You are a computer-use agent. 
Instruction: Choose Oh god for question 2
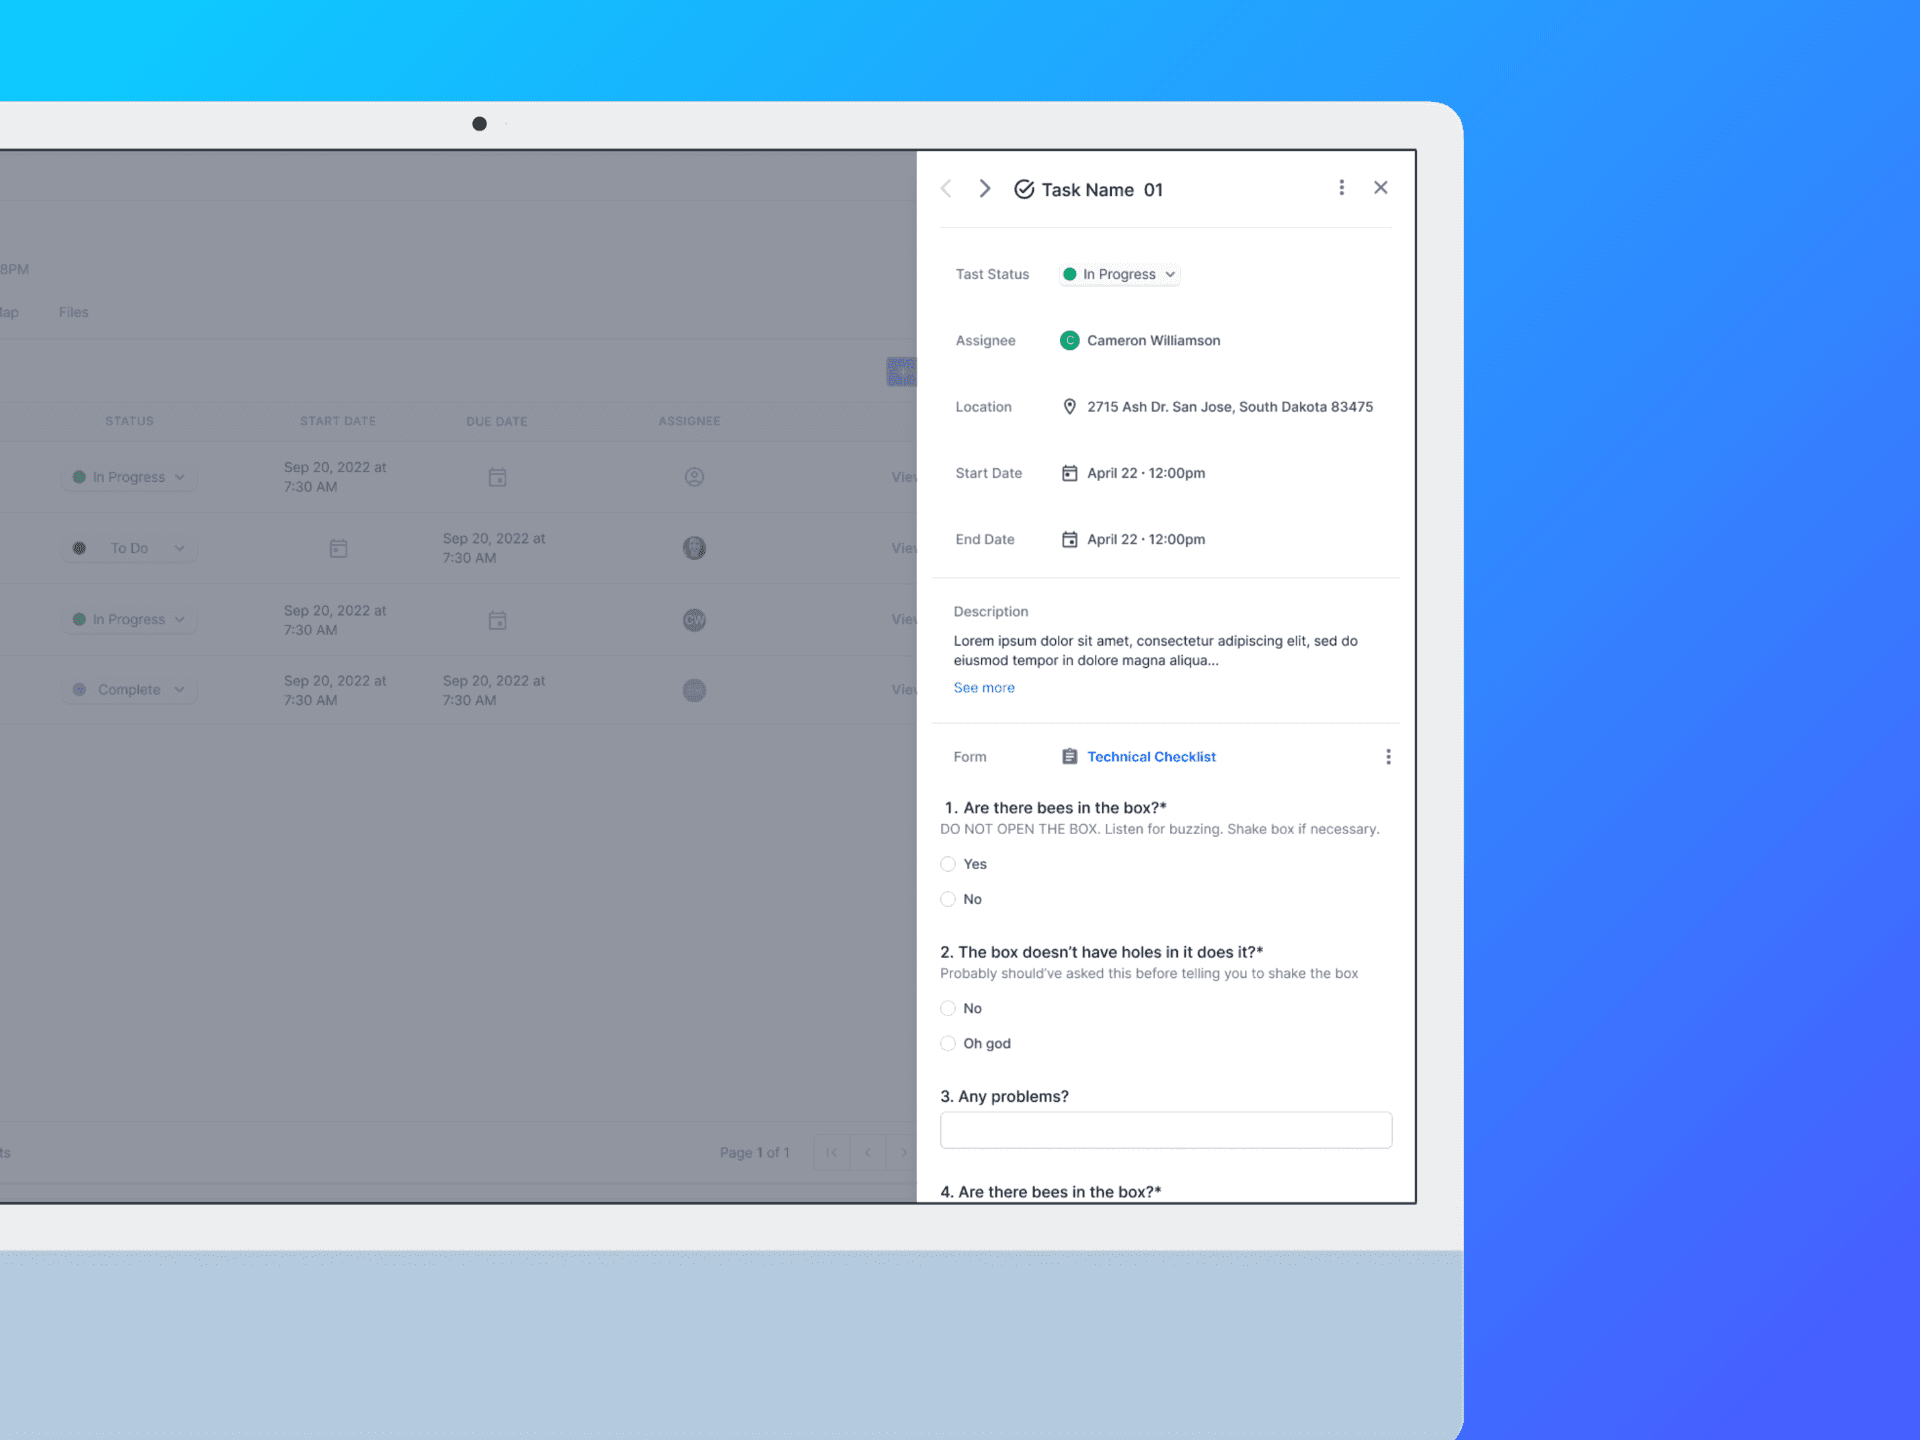coord(948,1043)
